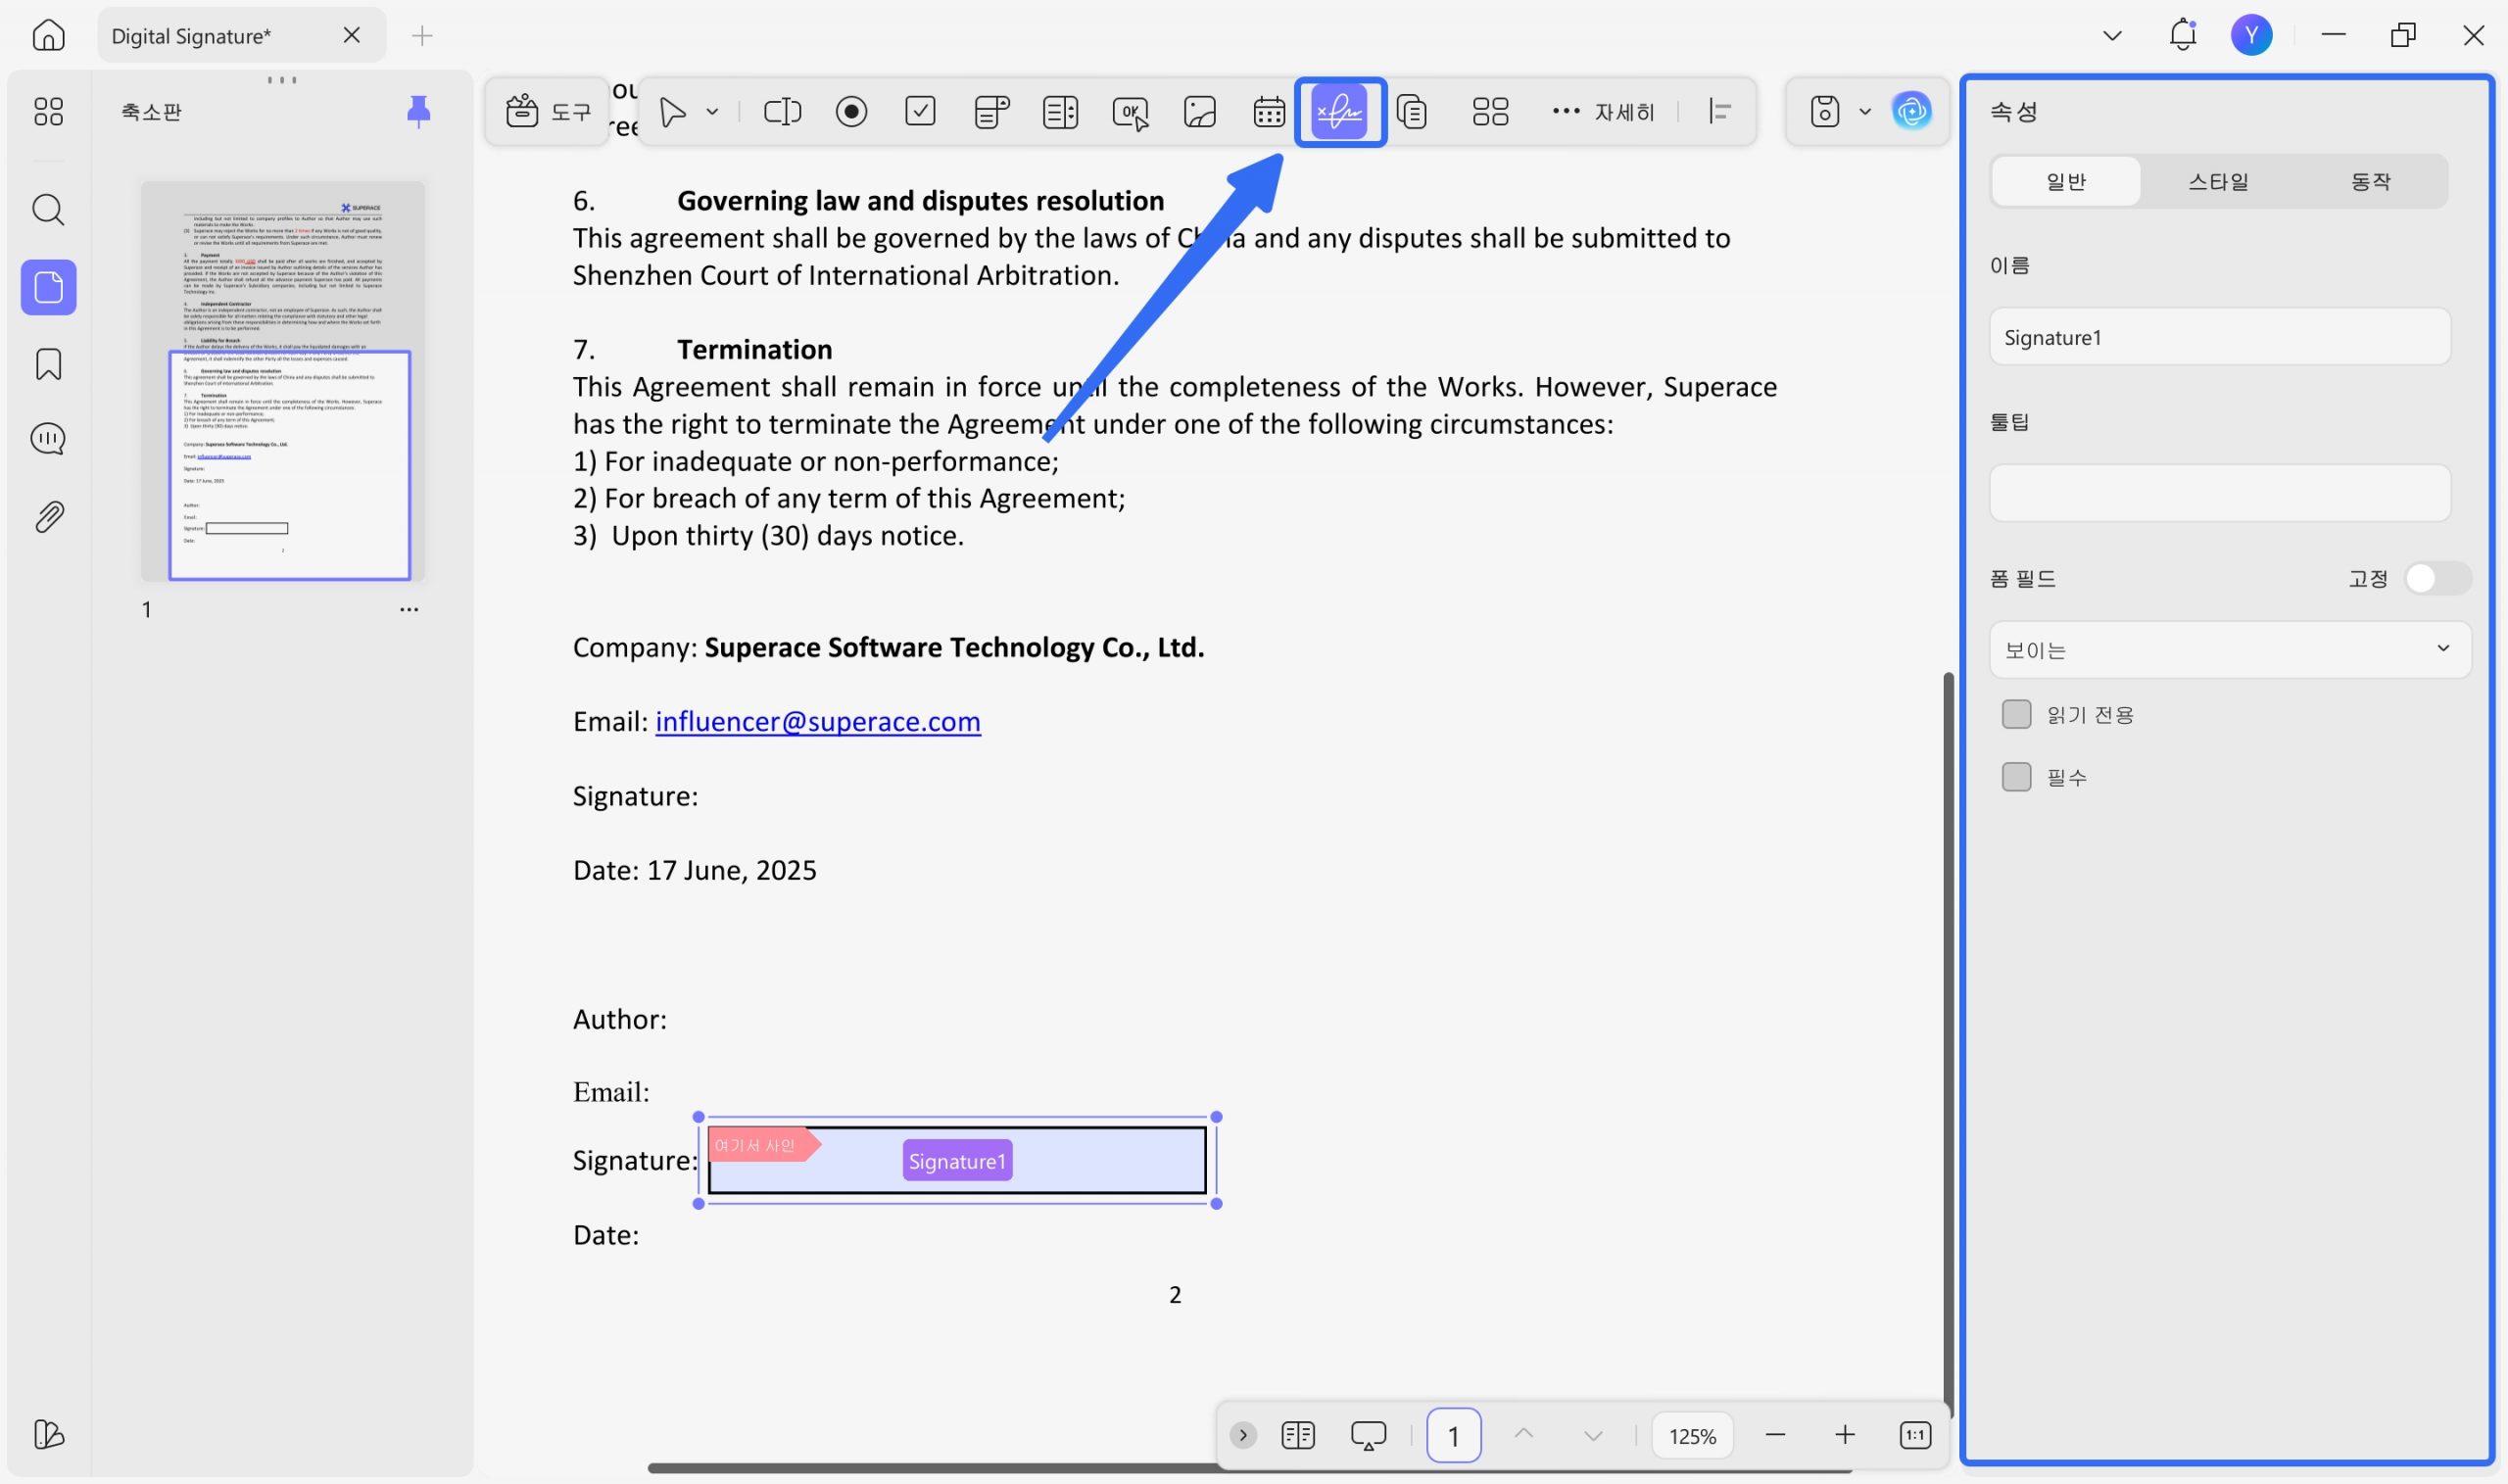Click the align left icon
Viewport: 2508px width, 1484px height.
tap(1719, 111)
